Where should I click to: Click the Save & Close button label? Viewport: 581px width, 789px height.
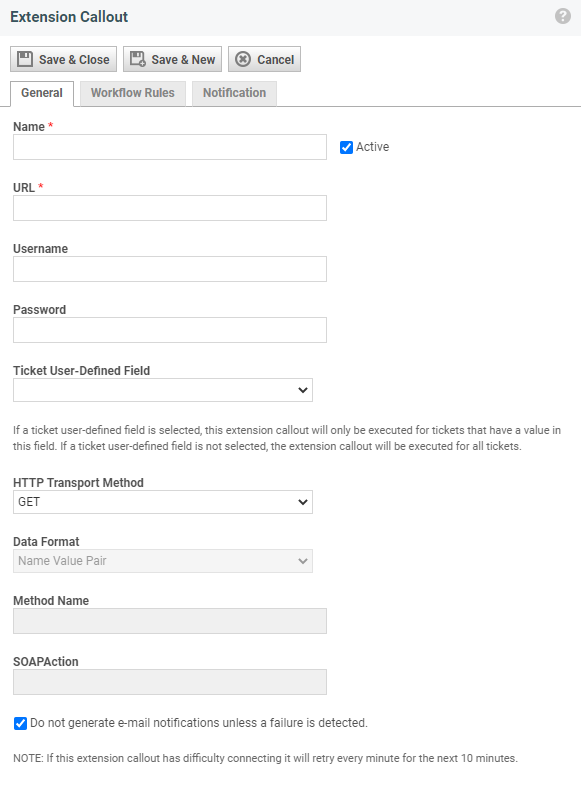[74, 59]
